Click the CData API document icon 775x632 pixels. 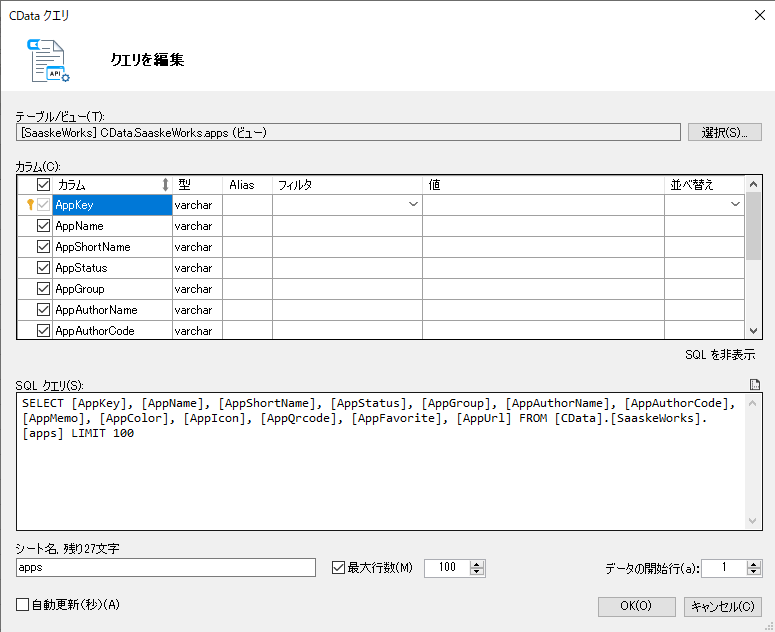(x=48, y=60)
